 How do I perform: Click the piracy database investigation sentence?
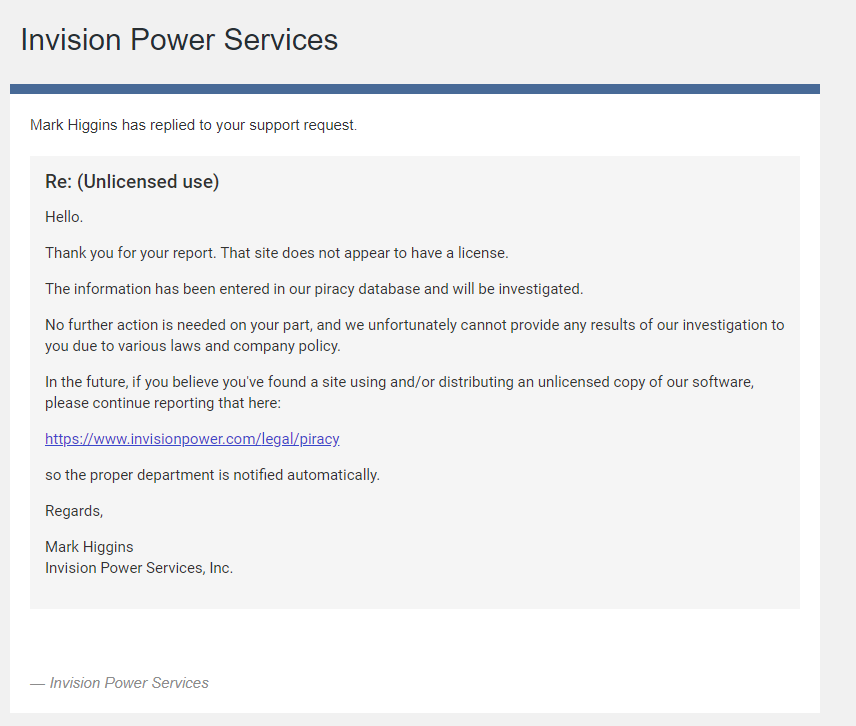313,289
